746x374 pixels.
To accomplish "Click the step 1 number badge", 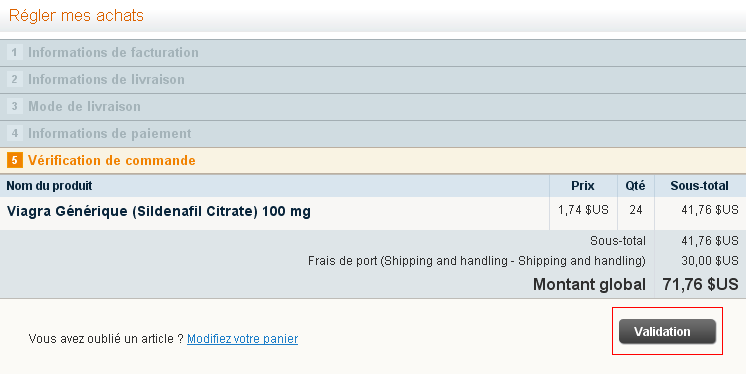I will (15, 52).
